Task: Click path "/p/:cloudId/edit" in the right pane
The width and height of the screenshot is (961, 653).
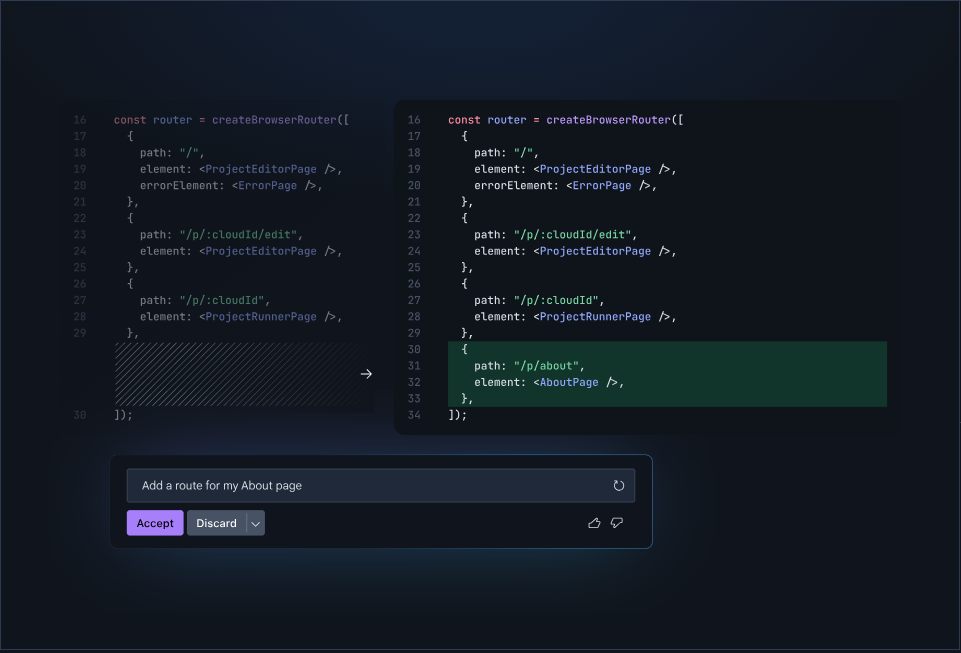Action: pos(555,235)
